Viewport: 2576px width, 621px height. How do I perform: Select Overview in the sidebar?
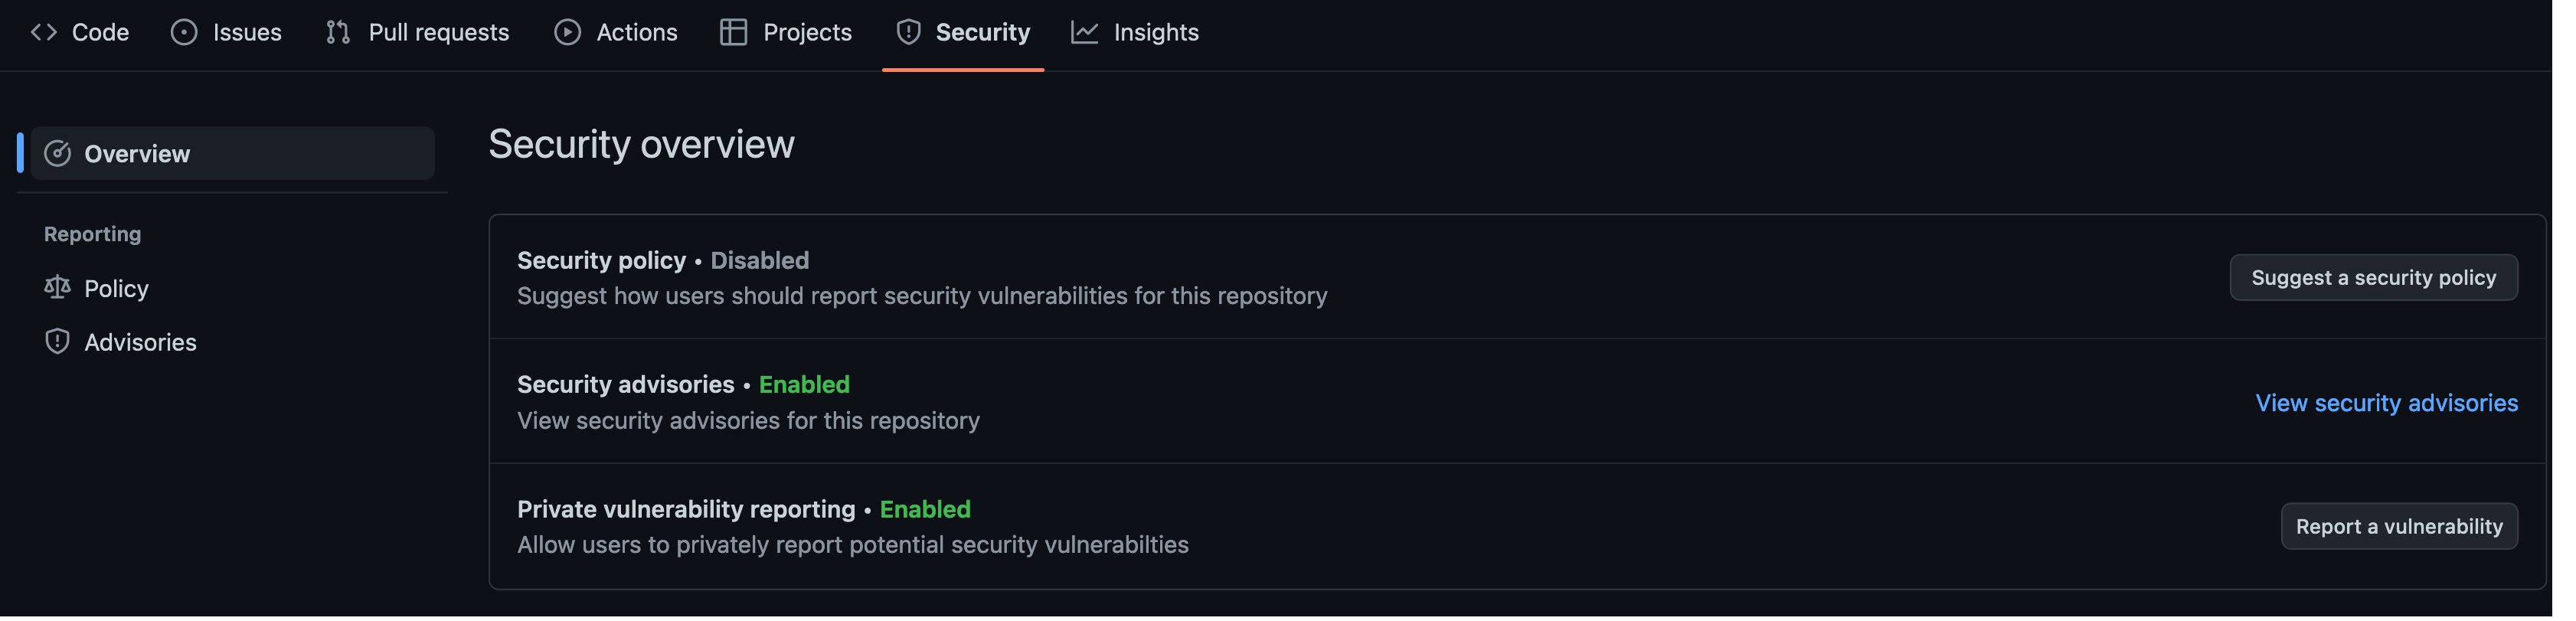pyautogui.click(x=137, y=153)
